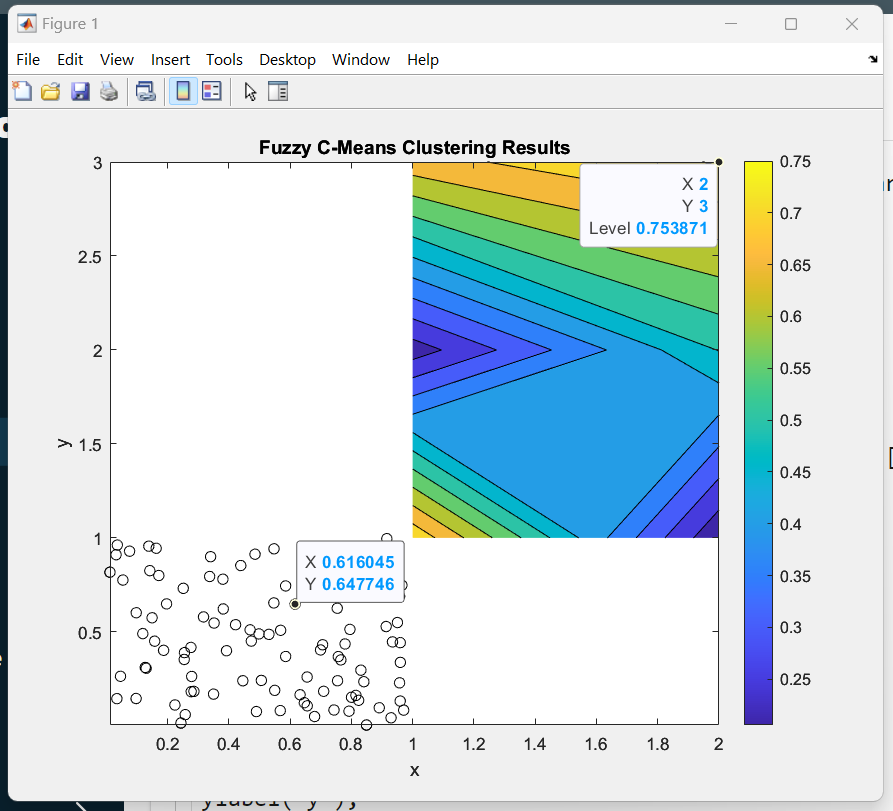Print the figure using the printer icon
893x811 pixels.
click(x=109, y=91)
